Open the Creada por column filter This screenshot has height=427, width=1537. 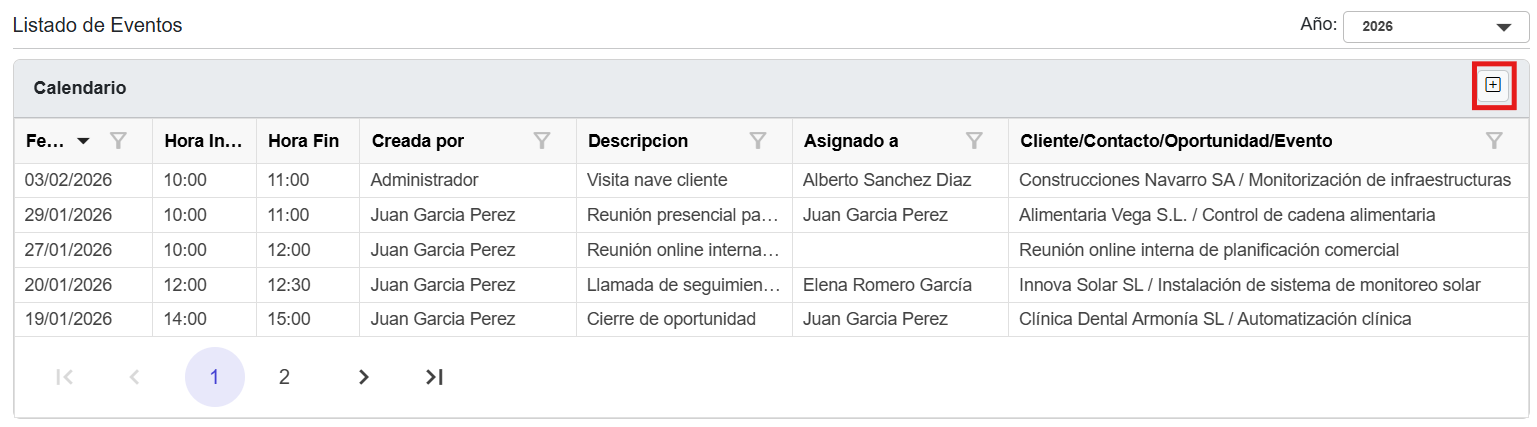click(x=542, y=141)
